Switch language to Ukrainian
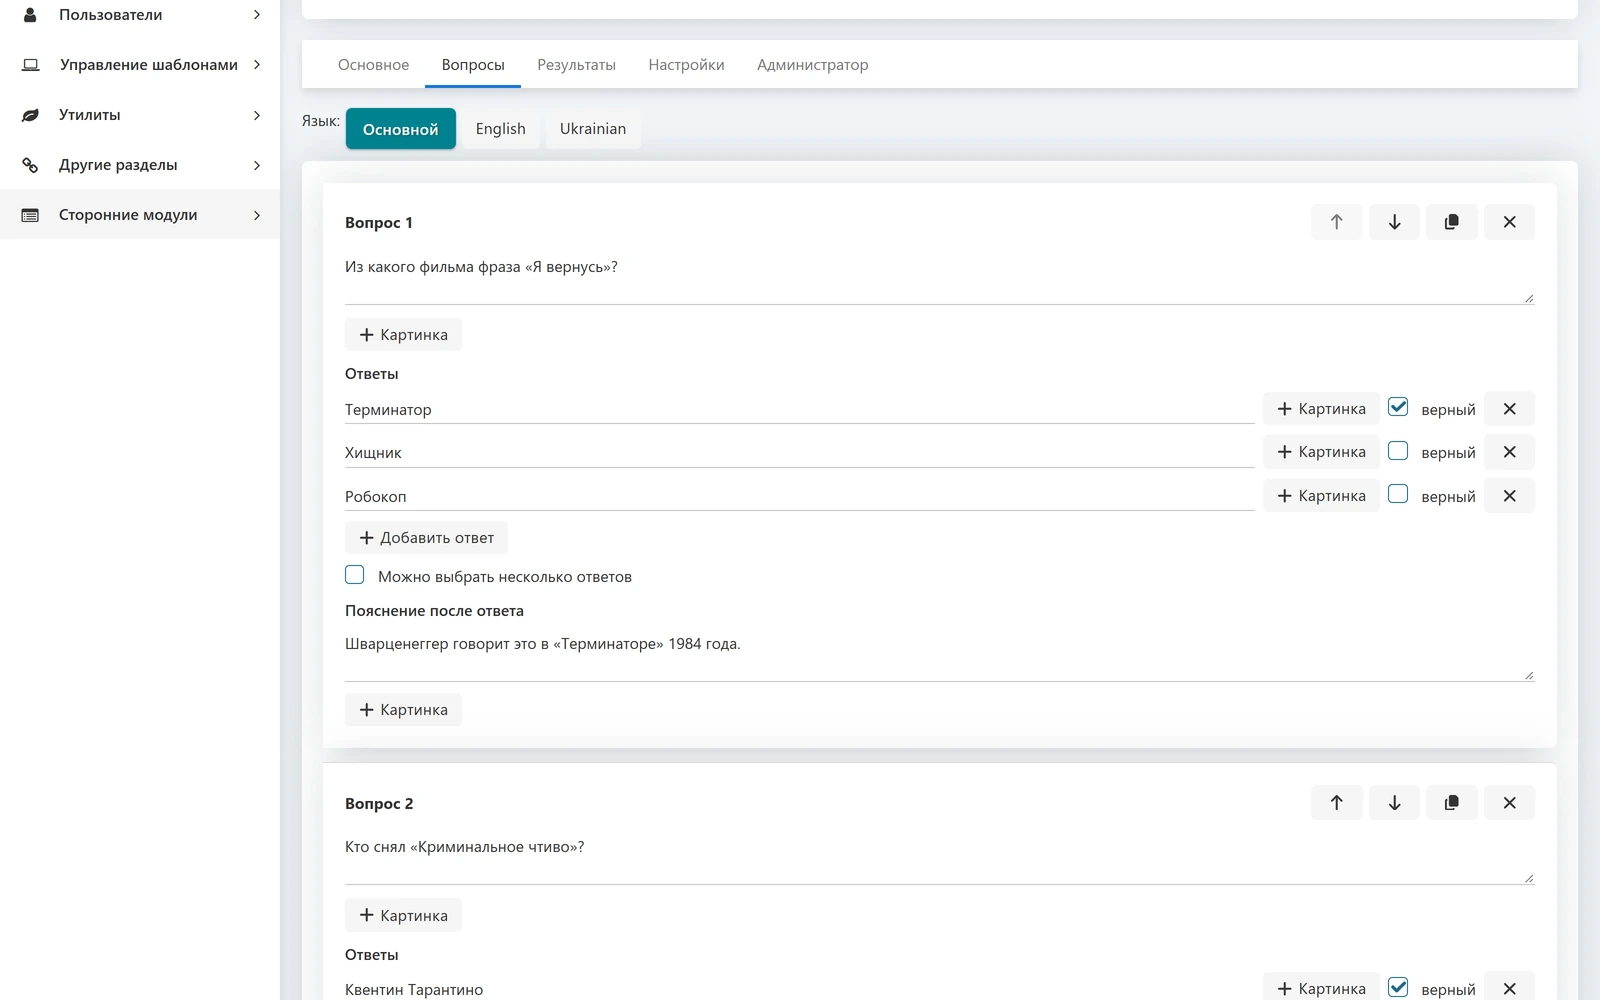The width and height of the screenshot is (1600, 1000). tap(593, 129)
